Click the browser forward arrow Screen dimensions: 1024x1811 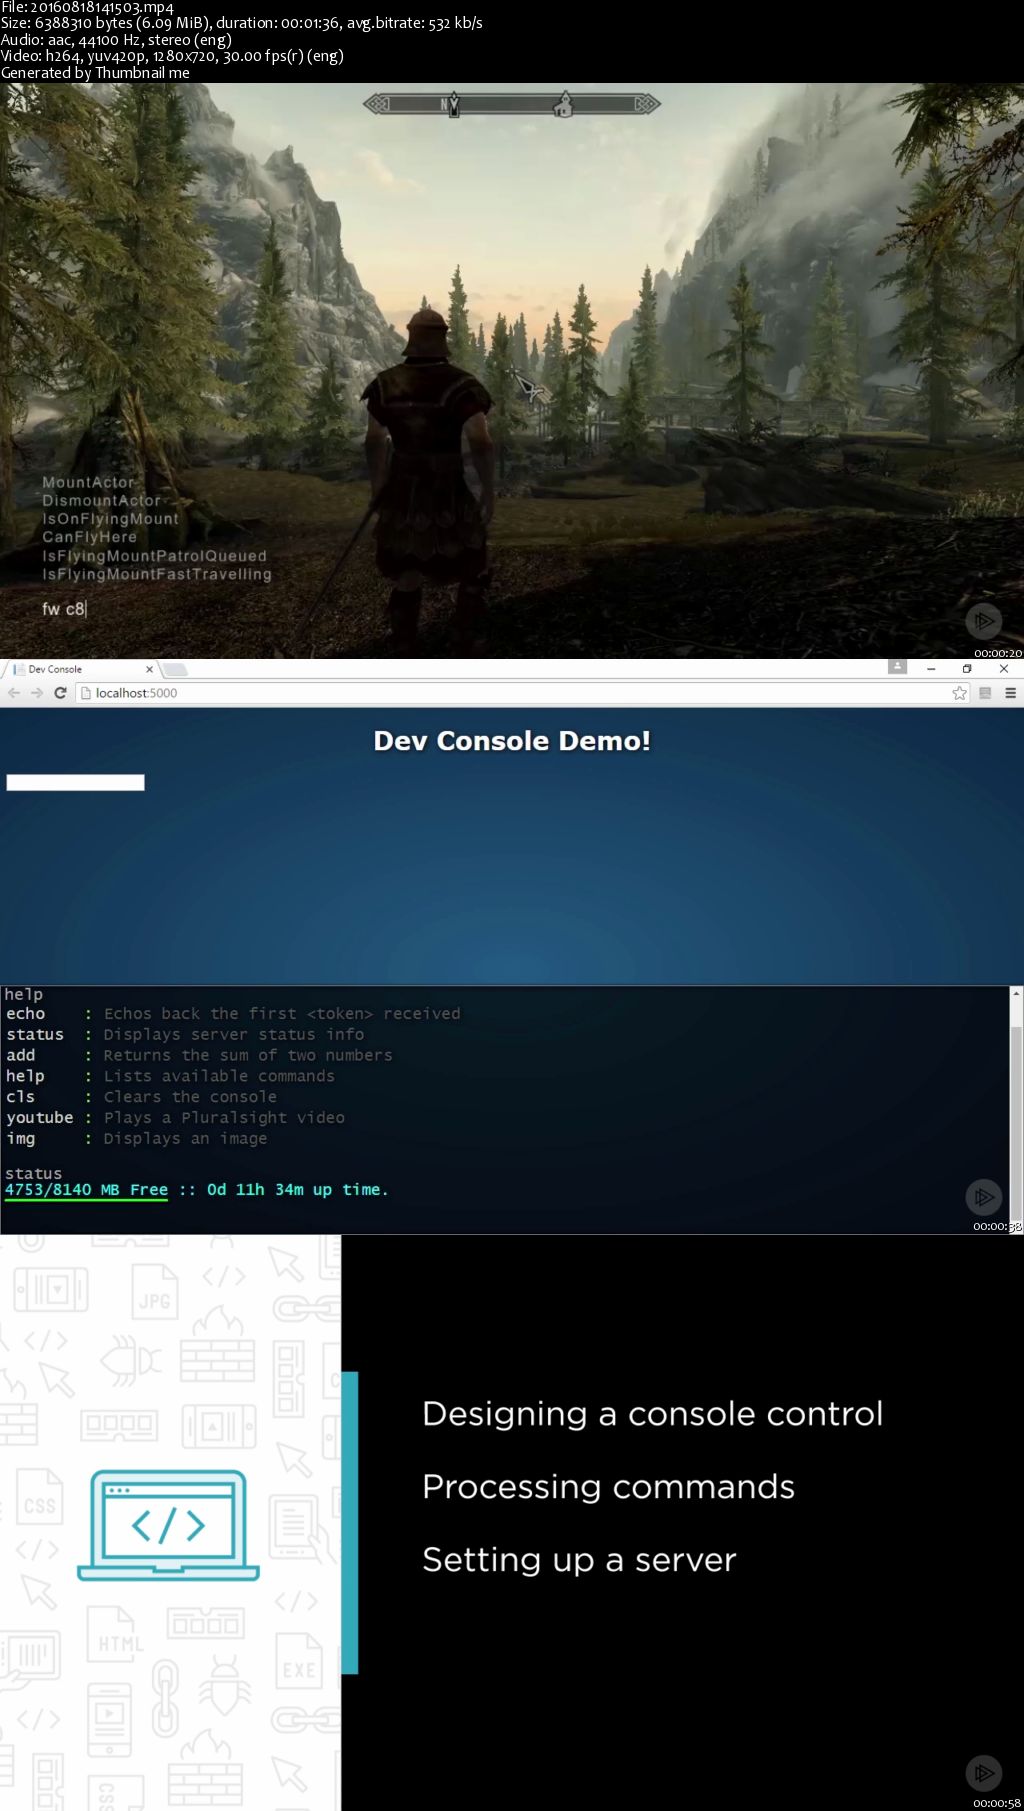pos(37,693)
